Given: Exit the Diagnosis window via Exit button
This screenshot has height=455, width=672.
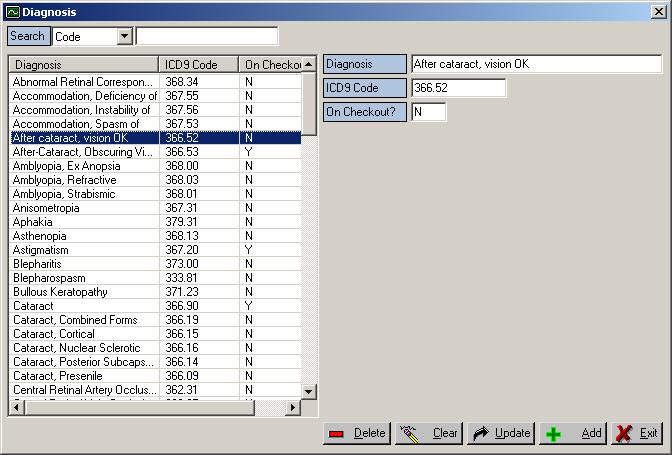Looking at the screenshot, I should tap(636, 433).
